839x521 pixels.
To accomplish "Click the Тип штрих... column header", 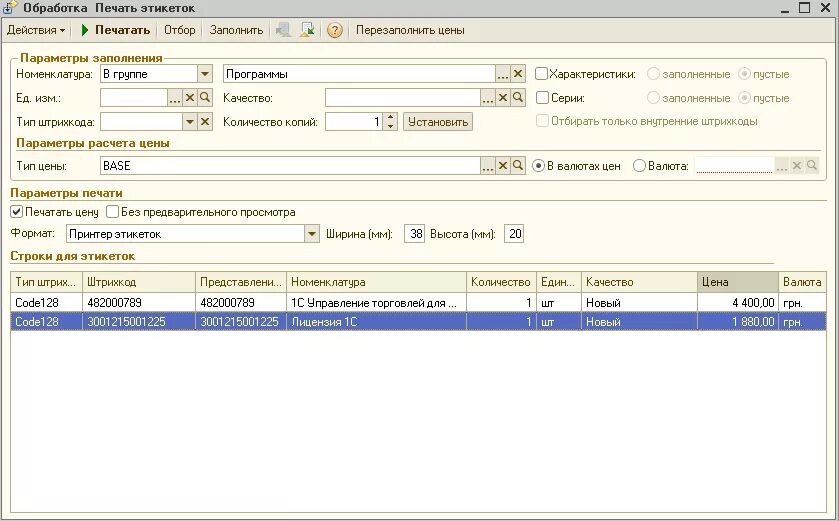I will coord(47,282).
